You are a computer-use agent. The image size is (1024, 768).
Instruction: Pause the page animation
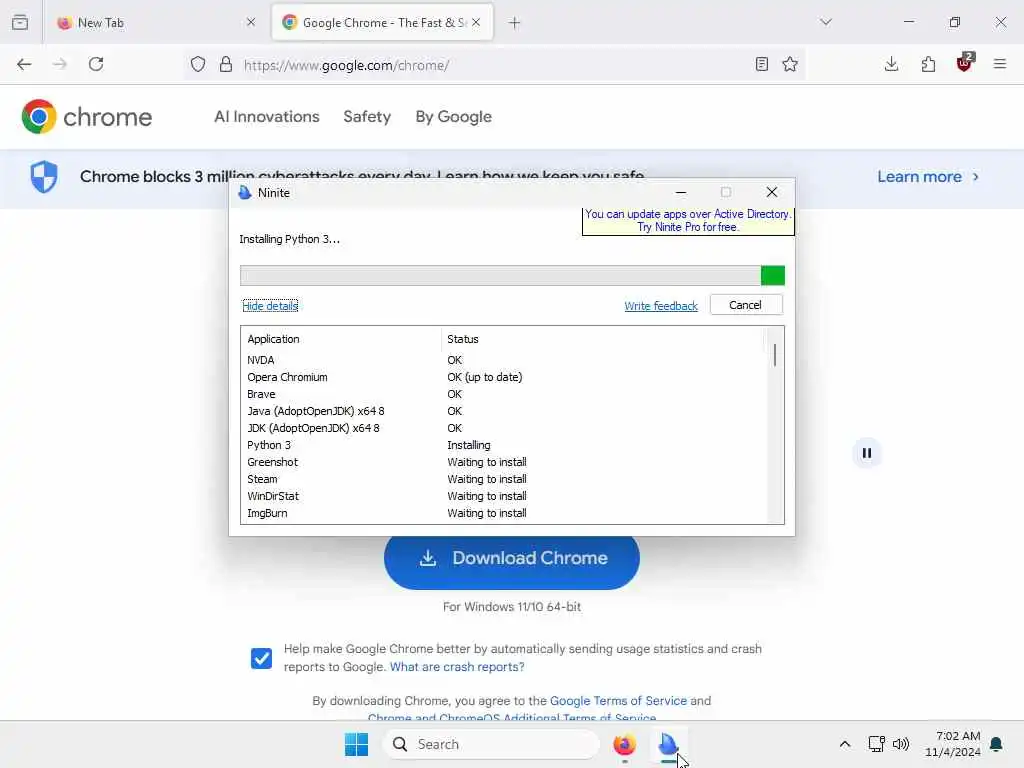coord(867,453)
